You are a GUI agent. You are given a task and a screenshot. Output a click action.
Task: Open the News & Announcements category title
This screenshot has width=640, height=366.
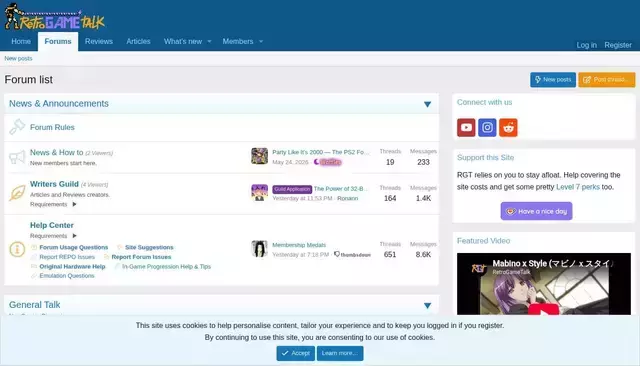59,104
